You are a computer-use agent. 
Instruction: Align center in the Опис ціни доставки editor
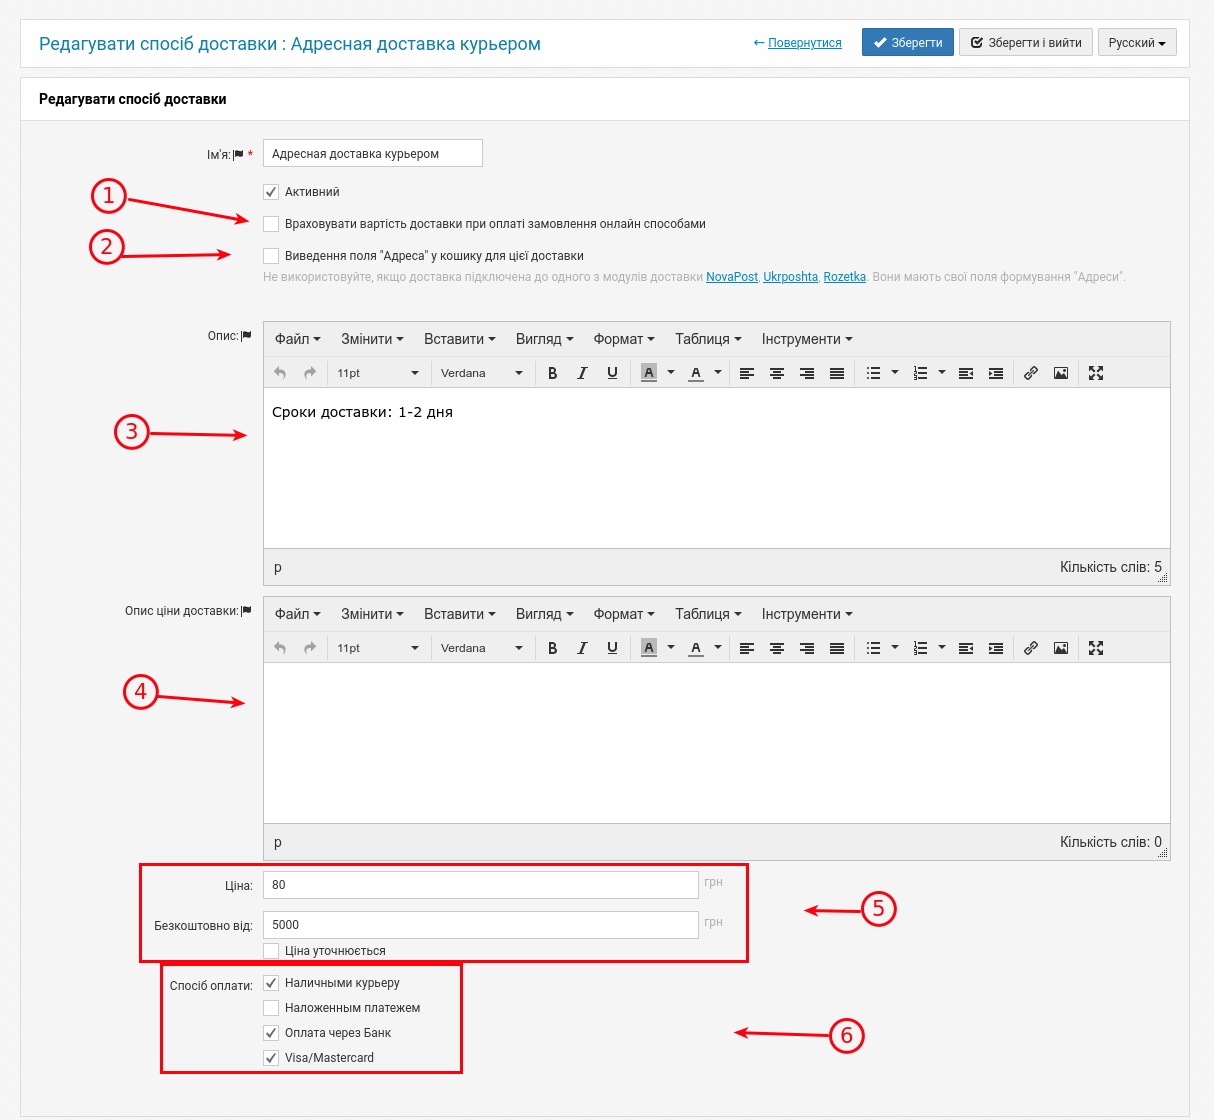(777, 648)
